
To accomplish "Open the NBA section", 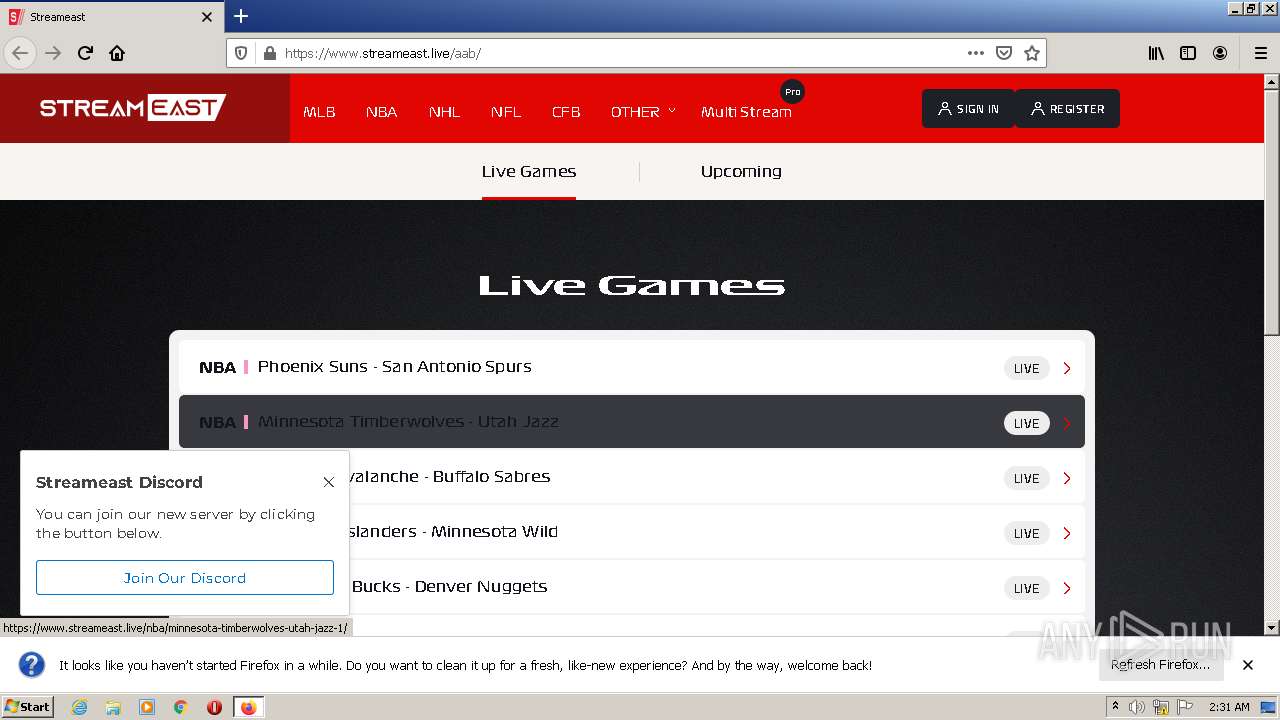I will [381, 111].
